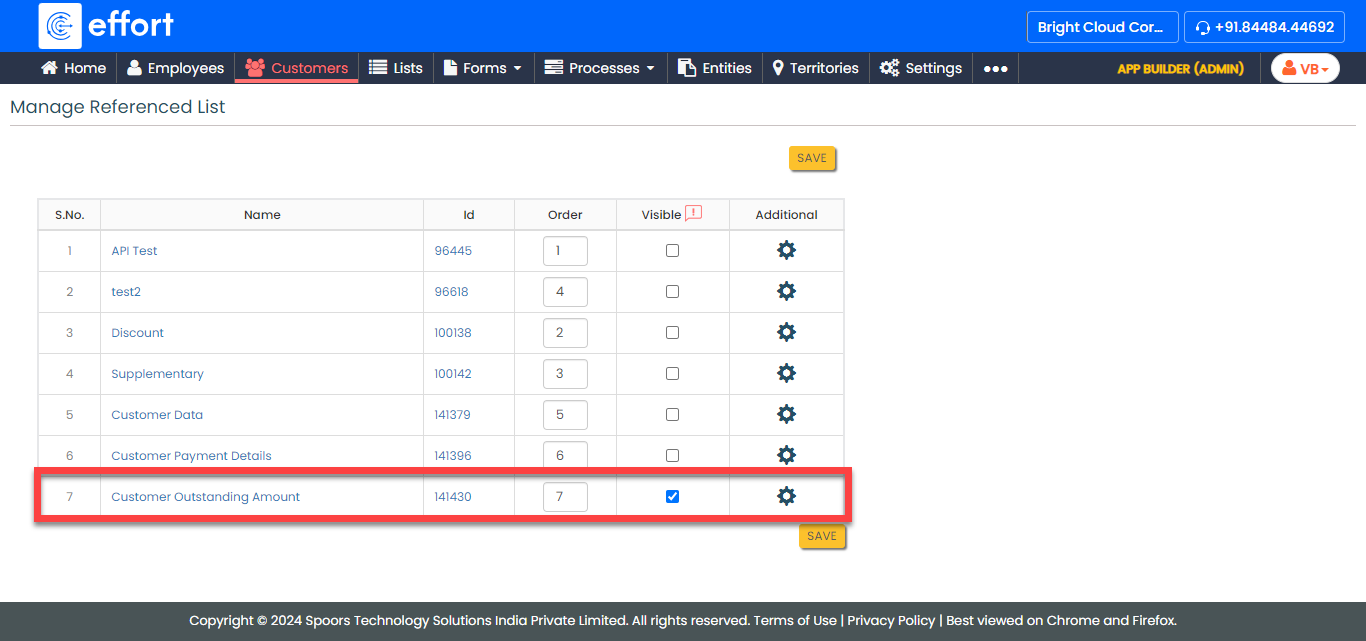The image size is (1366, 641).
Task: Open the VB user profile dropdown
Action: [x=1304, y=68]
